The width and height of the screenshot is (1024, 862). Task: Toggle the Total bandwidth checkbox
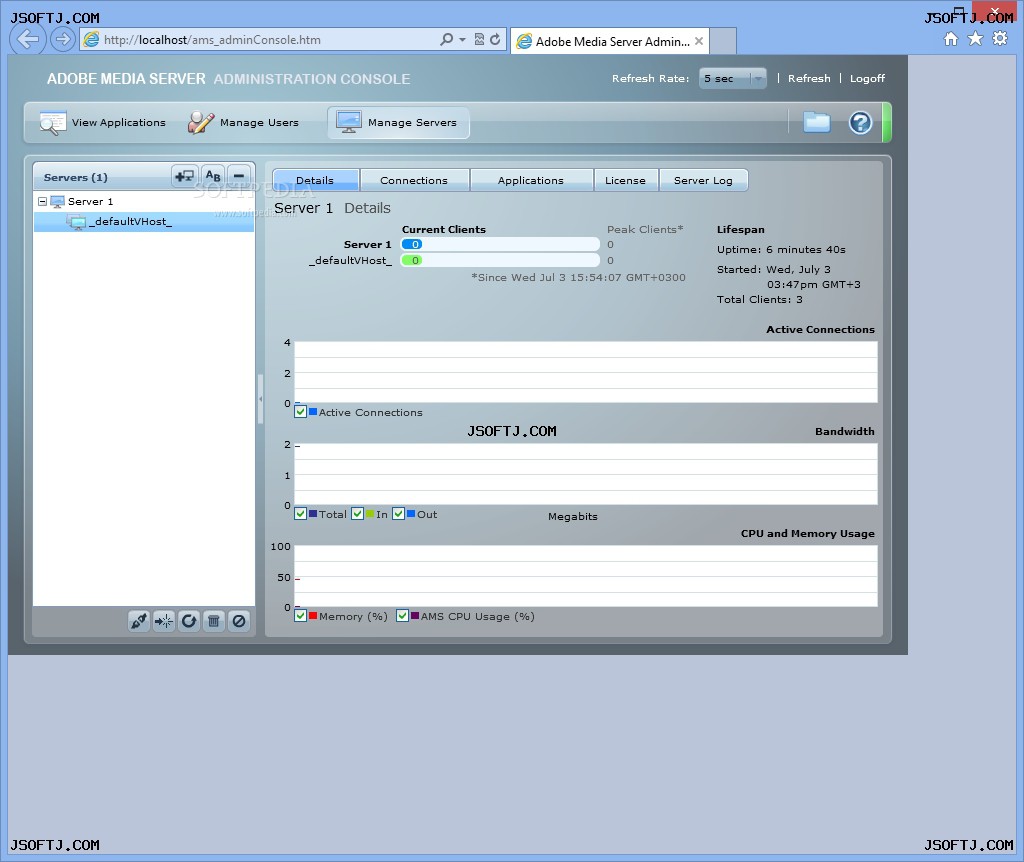click(300, 514)
